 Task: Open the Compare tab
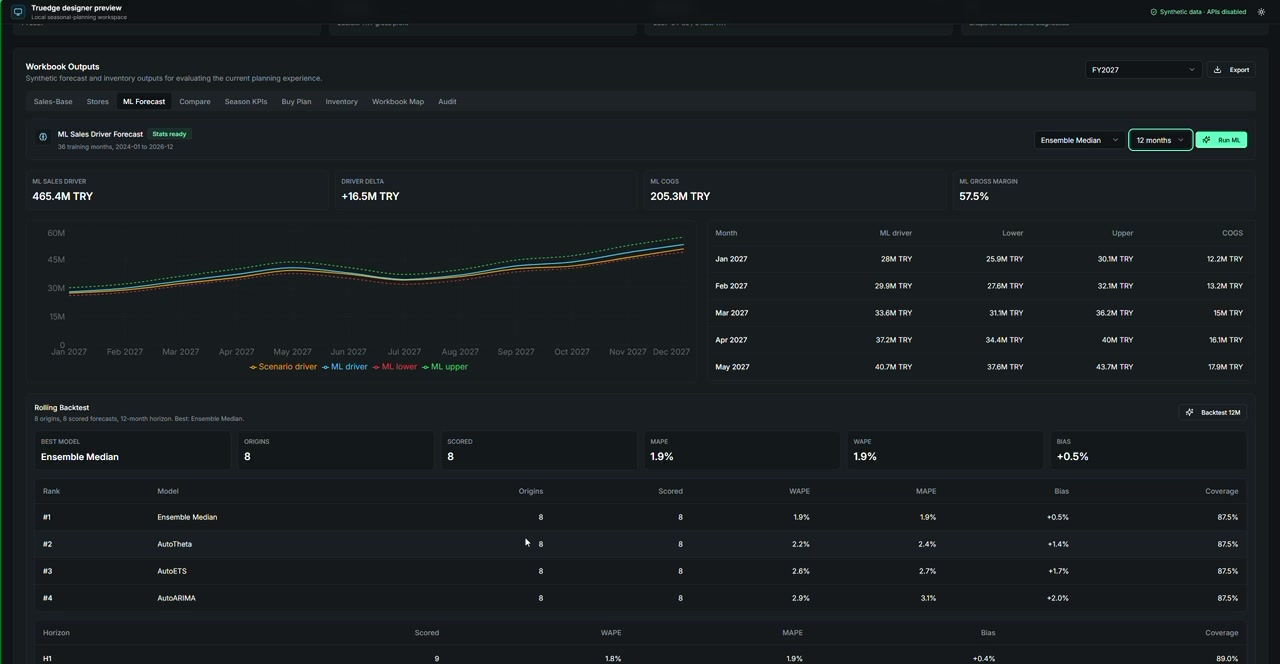[x=195, y=102]
